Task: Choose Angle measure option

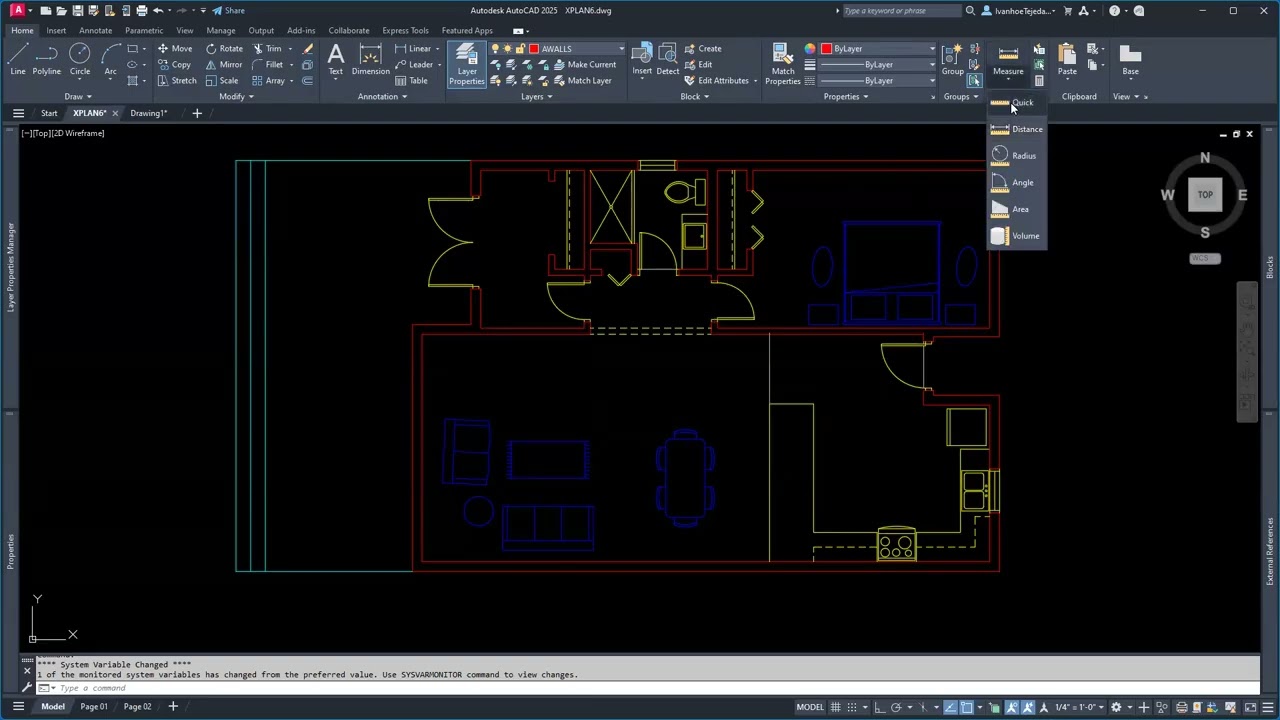Action: coord(1016,183)
